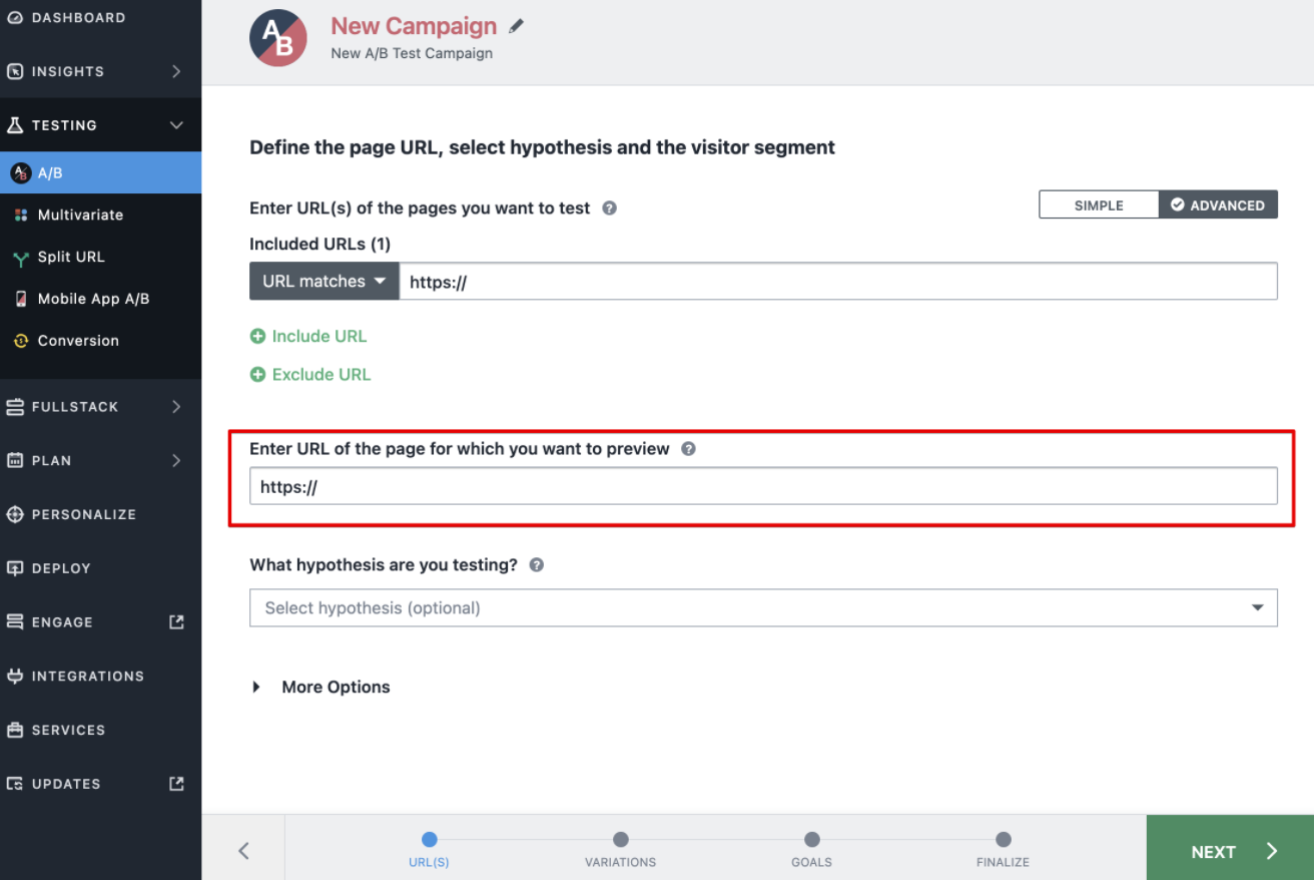Image resolution: width=1316 pixels, height=880 pixels.
Task: Click the help icon next to hypothesis question
Action: [x=536, y=565]
